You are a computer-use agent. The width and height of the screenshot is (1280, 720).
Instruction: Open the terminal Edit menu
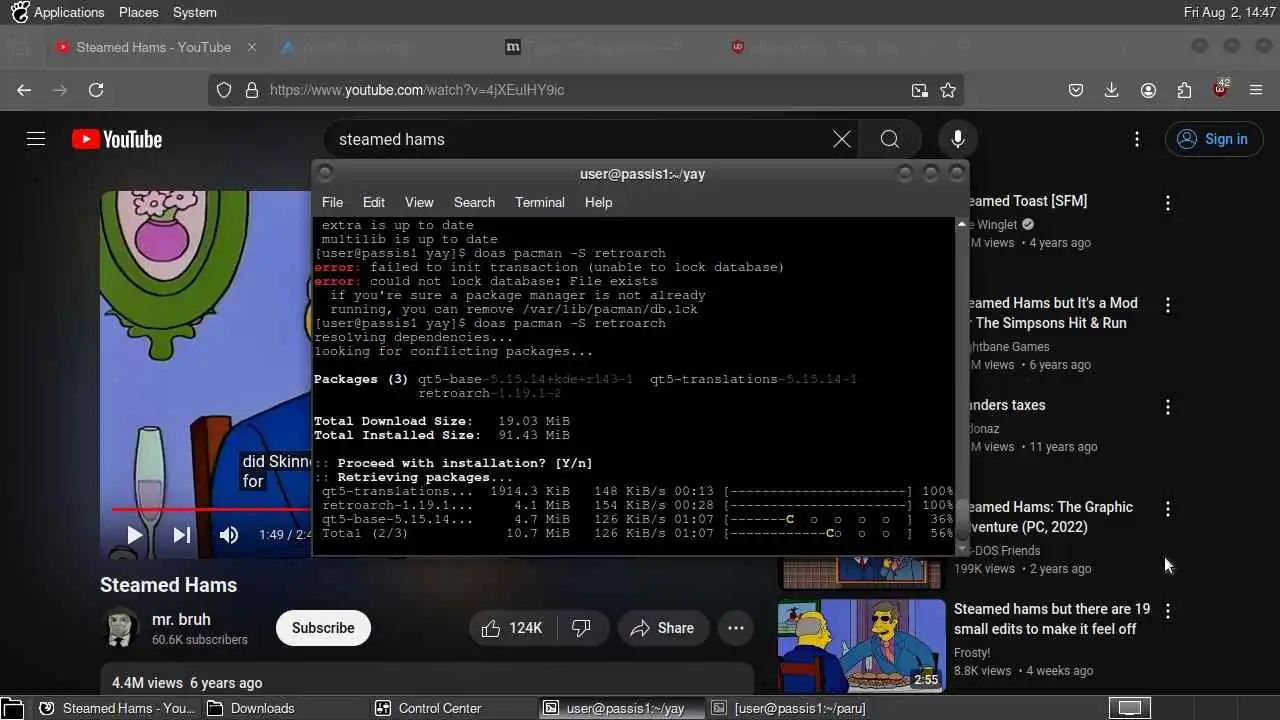[374, 202]
